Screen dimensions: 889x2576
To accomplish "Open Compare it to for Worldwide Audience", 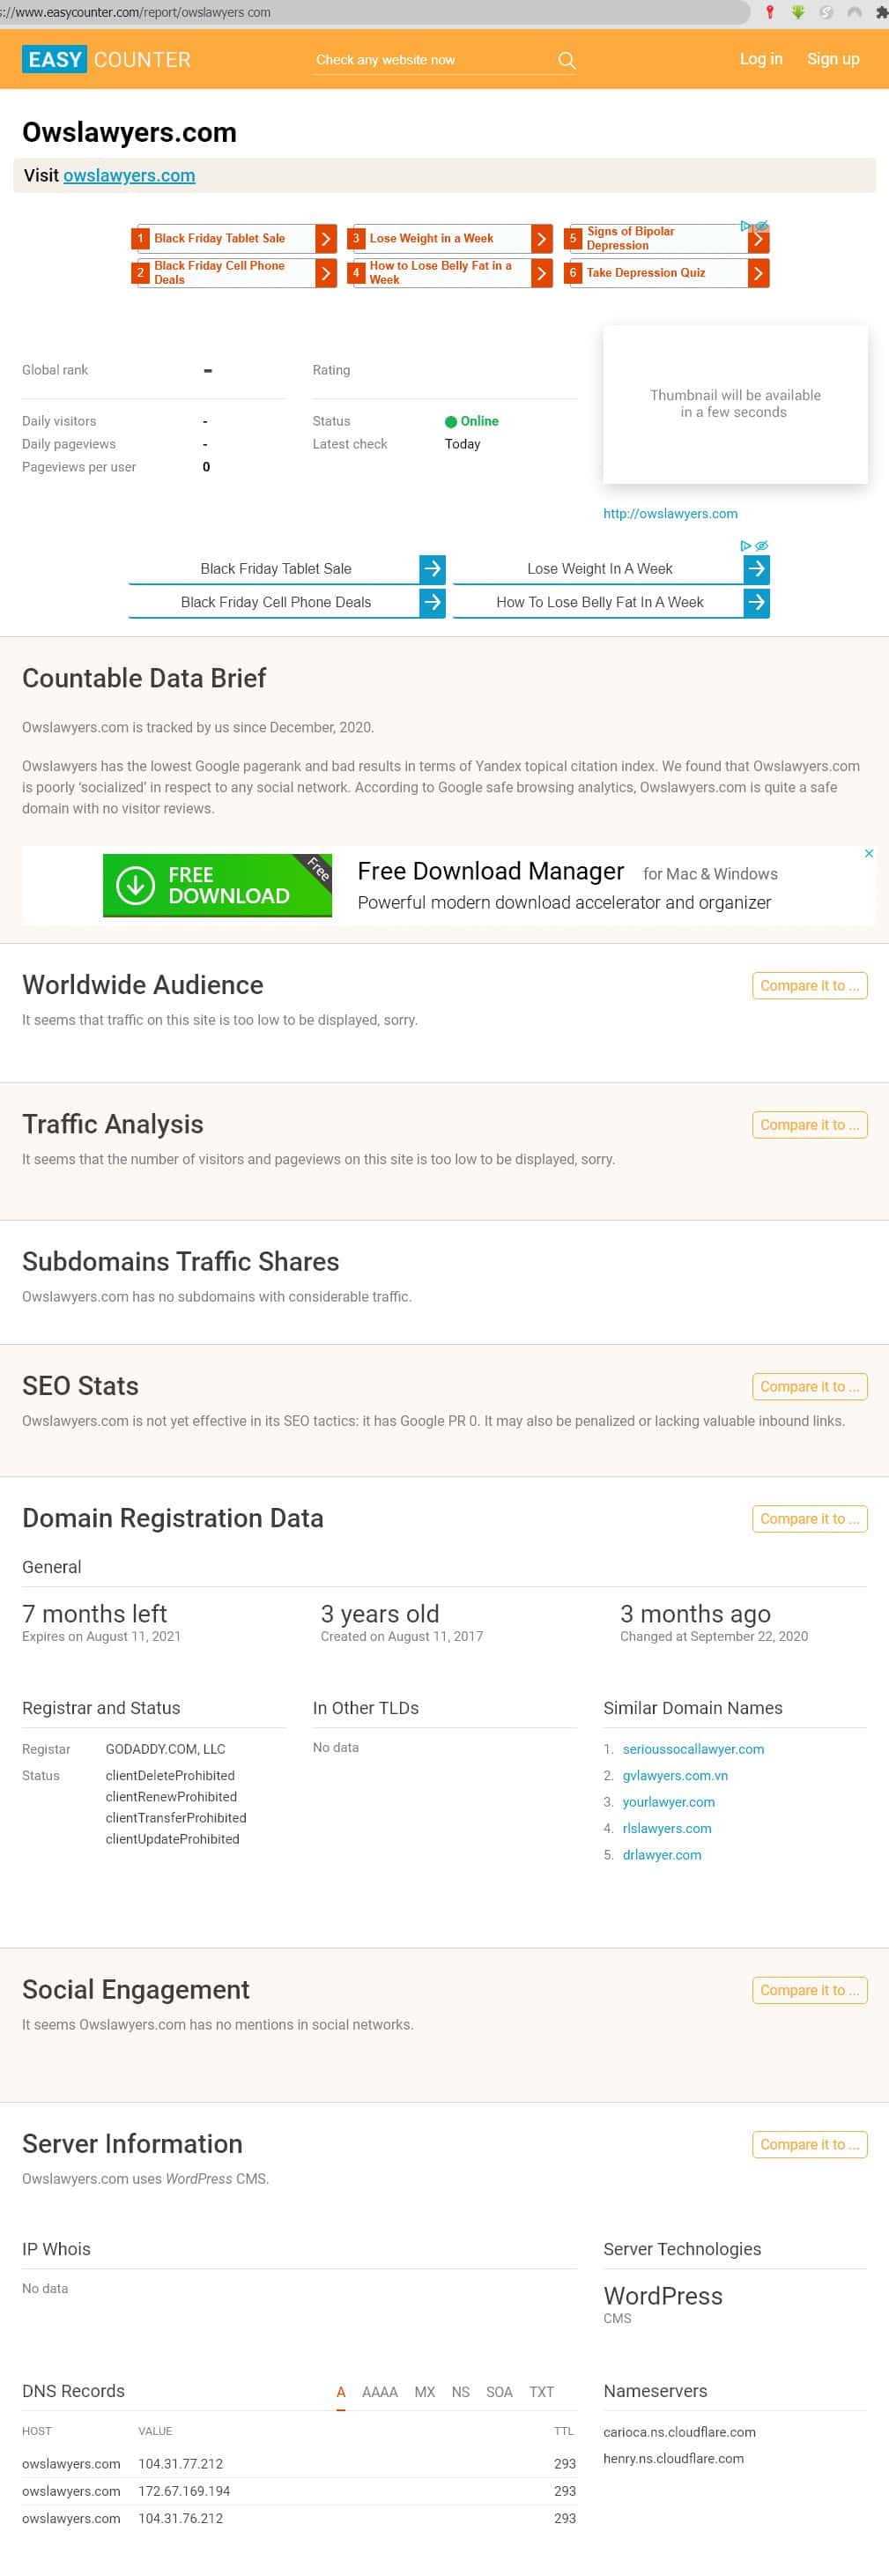I will click(x=809, y=986).
